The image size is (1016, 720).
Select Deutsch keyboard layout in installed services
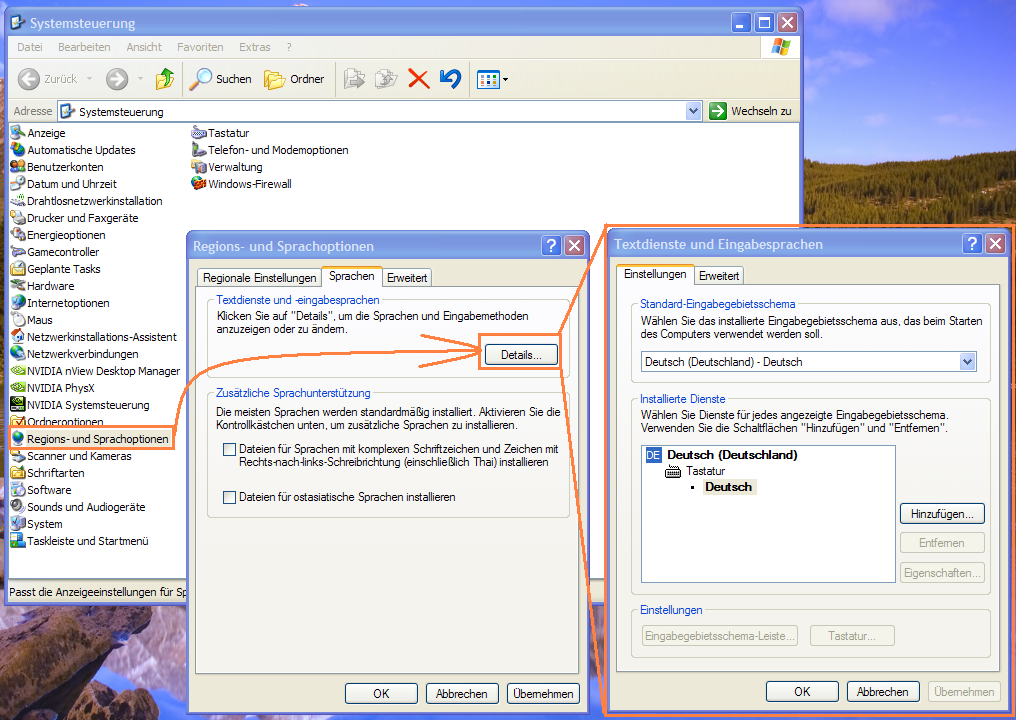(x=729, y=487)
